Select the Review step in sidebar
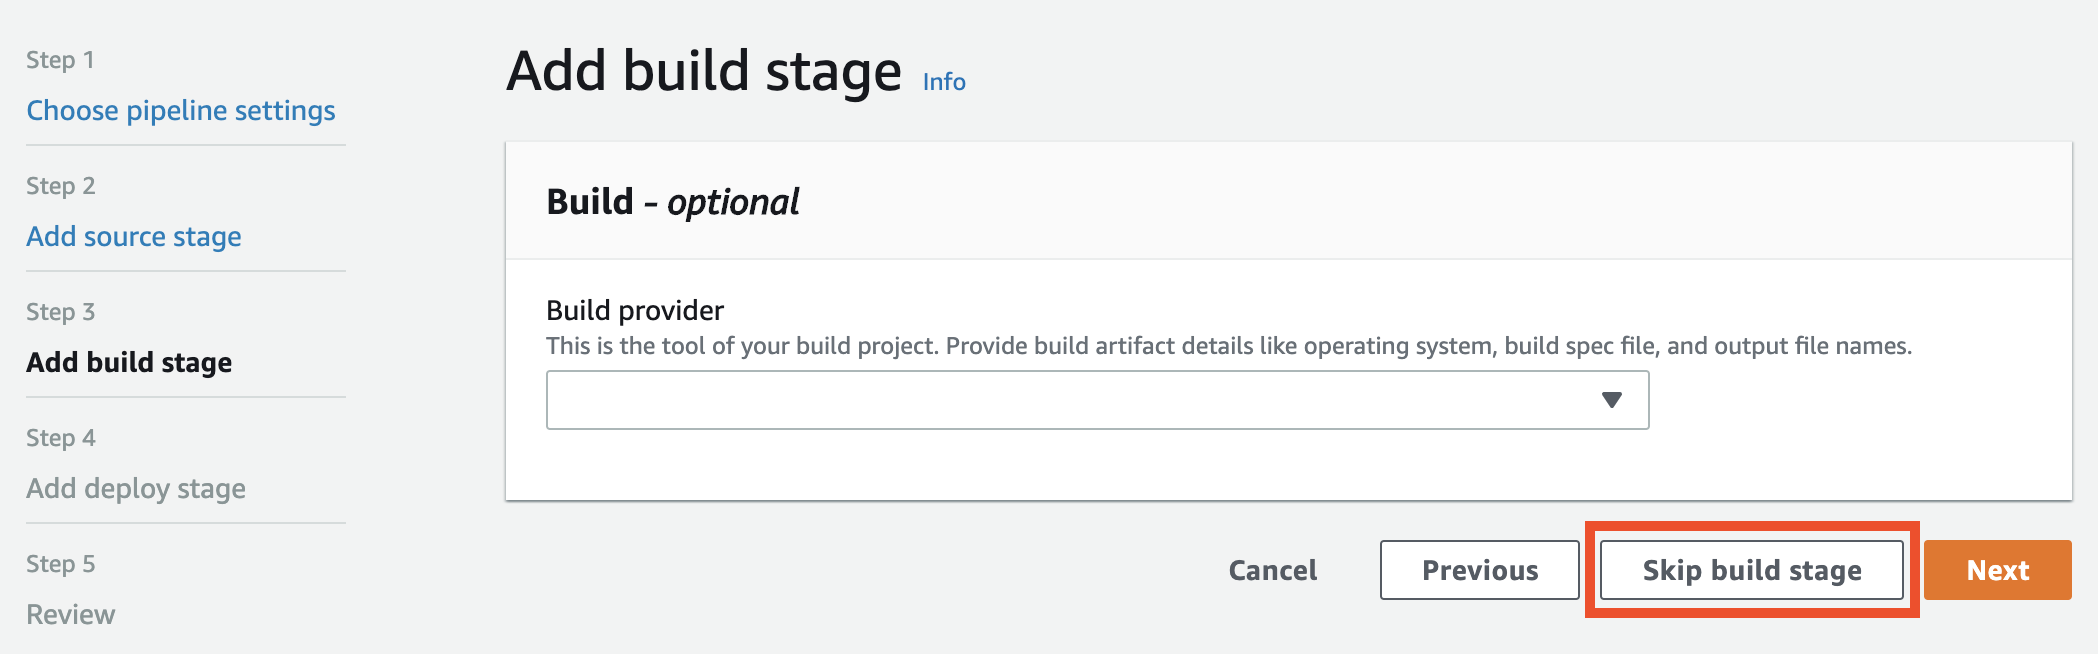This screenshot has width=2098, height=654. tap(71, 614)
